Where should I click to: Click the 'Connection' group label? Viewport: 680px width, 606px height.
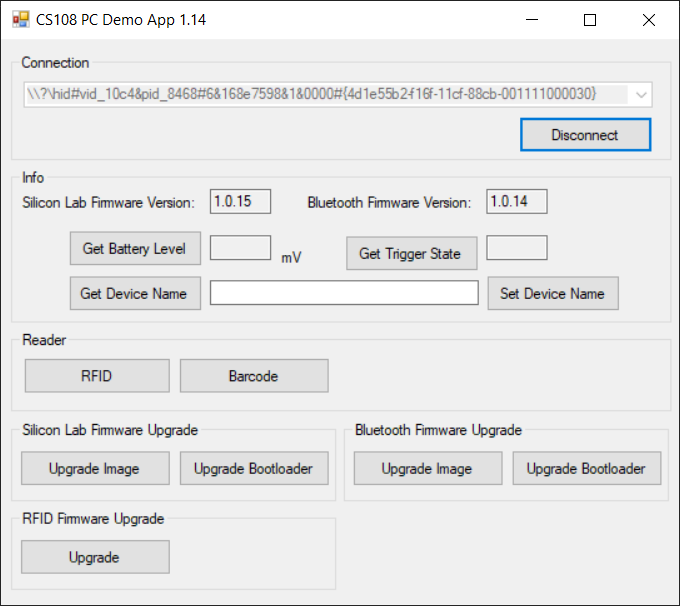tap(55, 63)
